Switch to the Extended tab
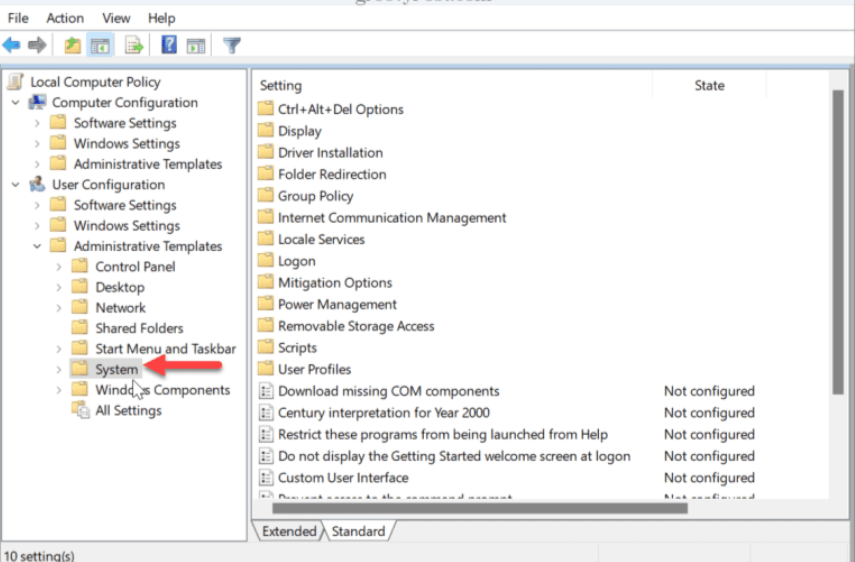855x562 pixels. 288,532
